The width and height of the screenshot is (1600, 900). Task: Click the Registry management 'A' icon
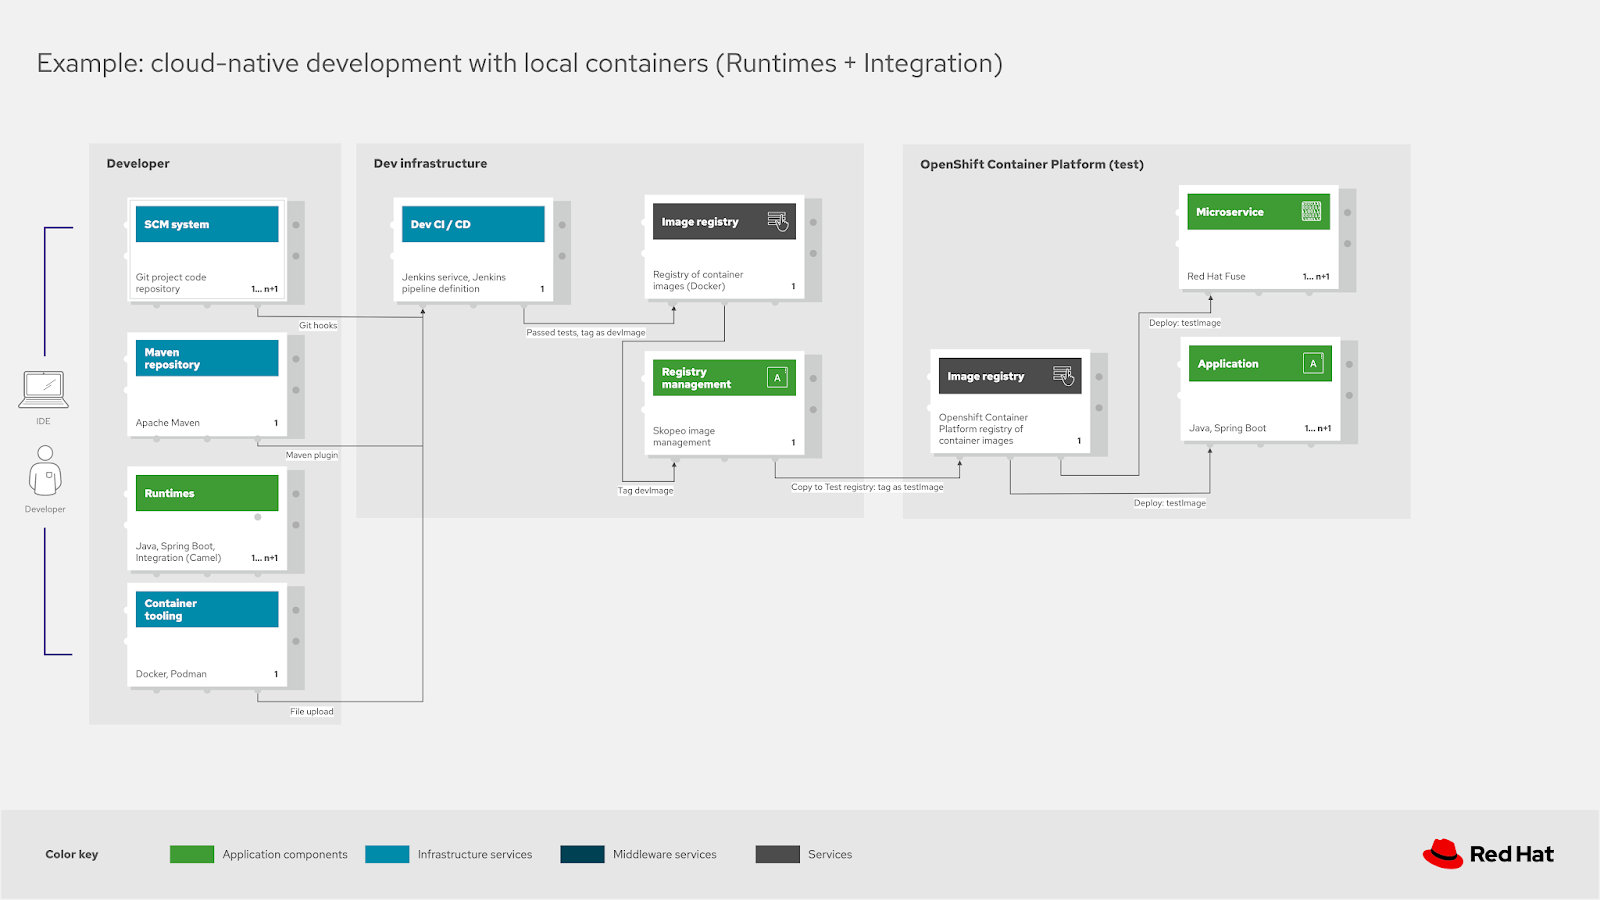pyautogui.click(x=777, y=378)
